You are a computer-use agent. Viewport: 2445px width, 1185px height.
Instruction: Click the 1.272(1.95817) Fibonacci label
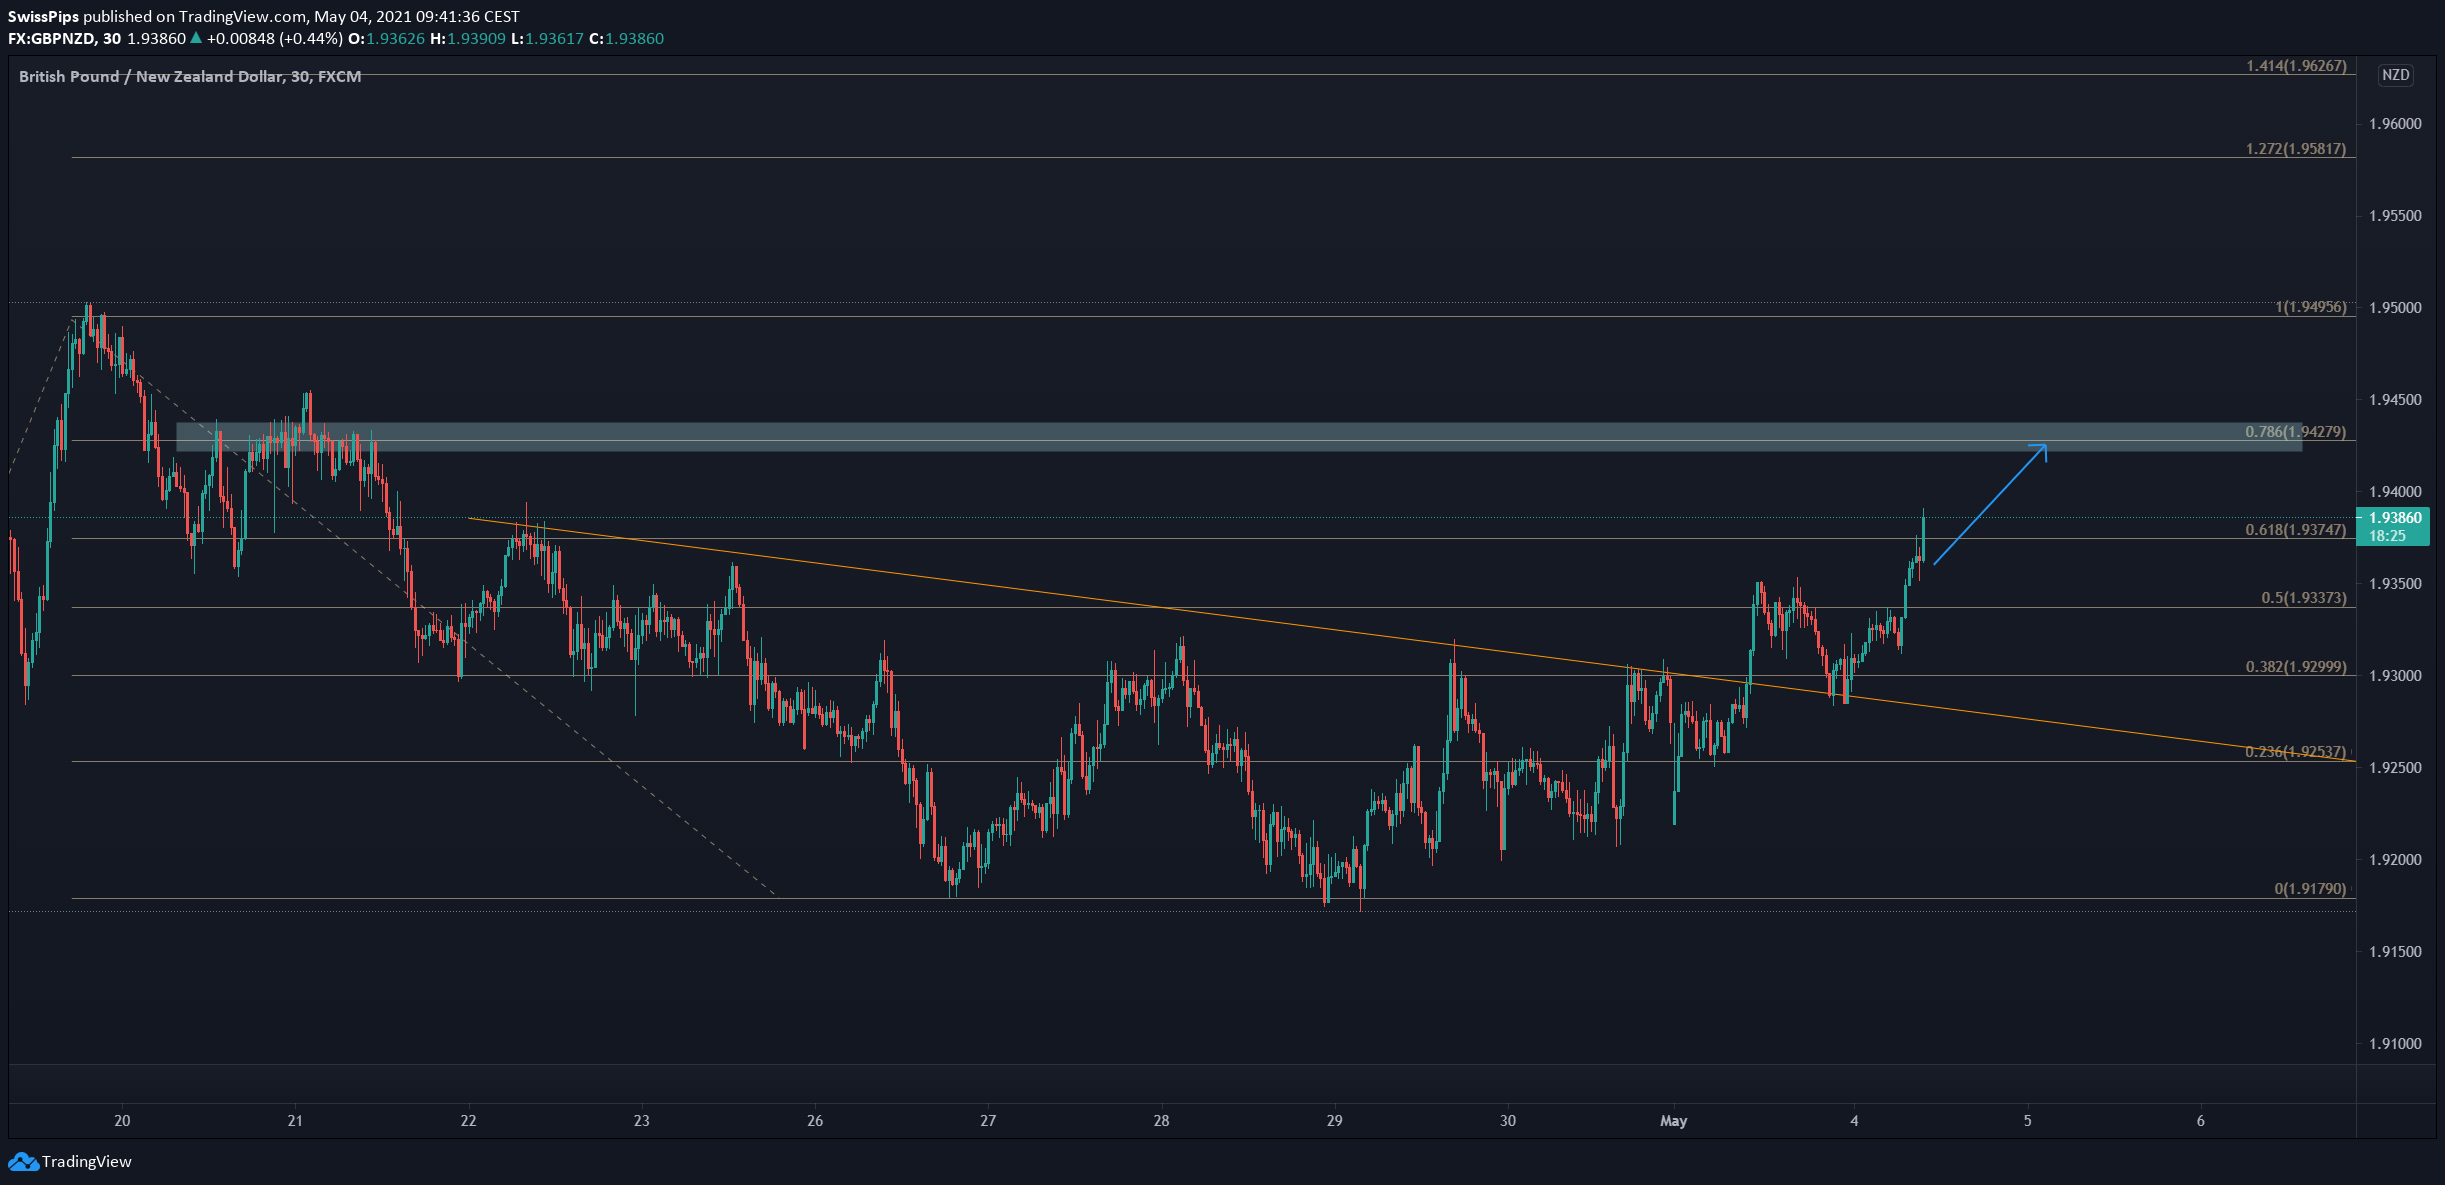click(x=2296, y=149)
